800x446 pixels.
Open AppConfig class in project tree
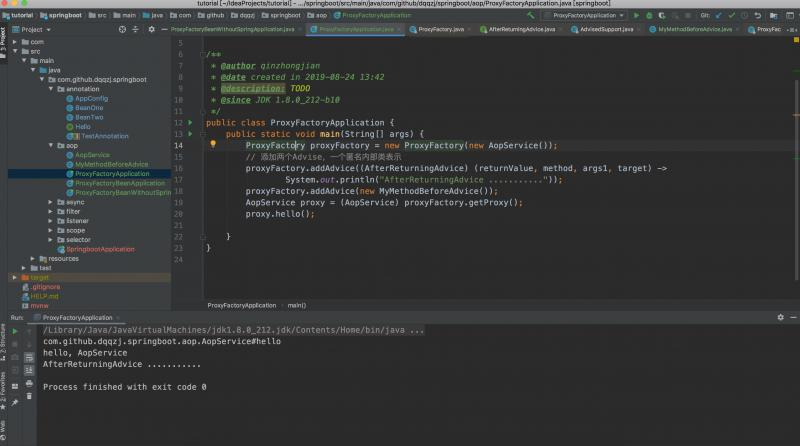(x=91, y=98)
